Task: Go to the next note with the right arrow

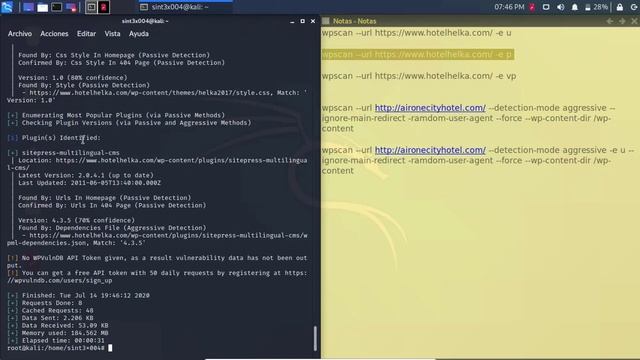Action: 622,21
